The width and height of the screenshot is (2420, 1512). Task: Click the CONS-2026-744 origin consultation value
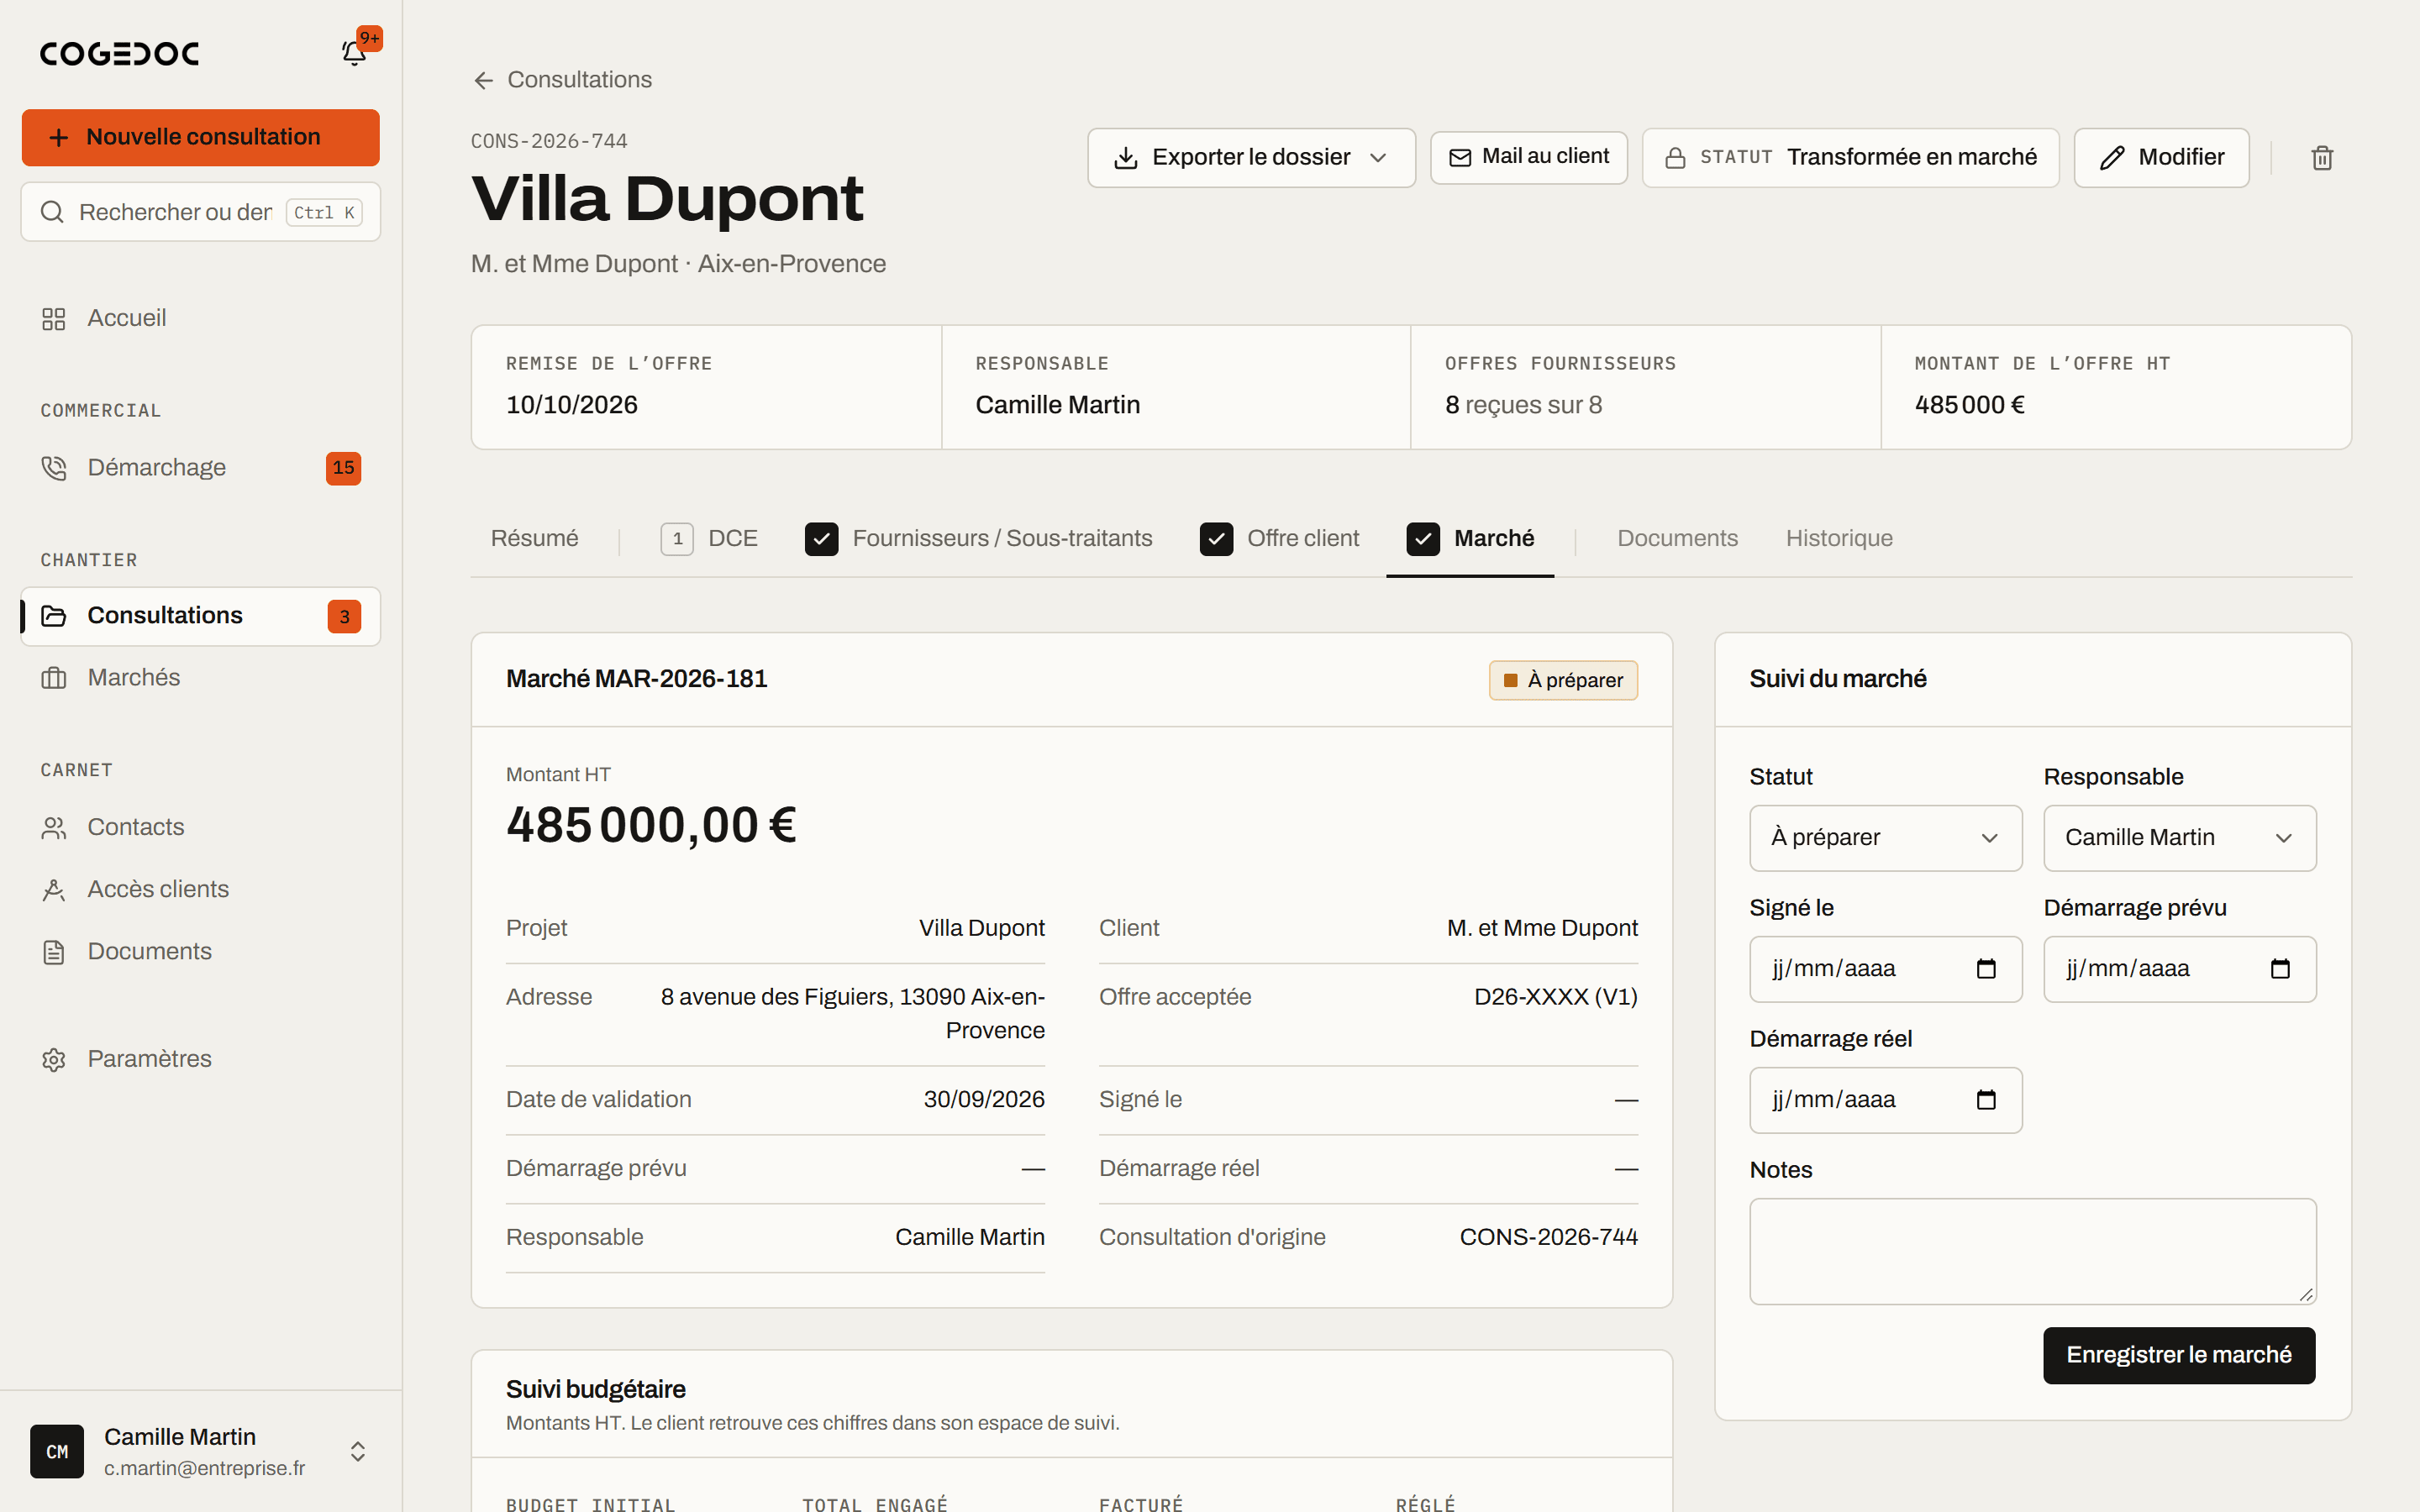point(1548,1238)
